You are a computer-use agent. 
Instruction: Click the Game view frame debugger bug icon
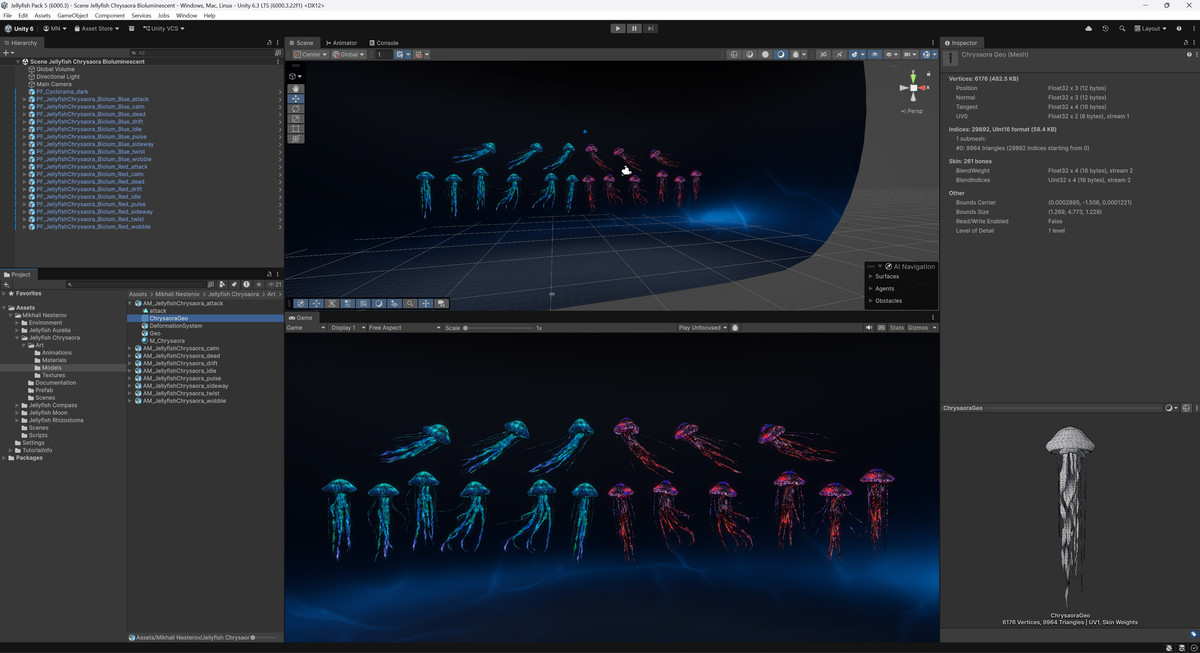coord(735,328)
